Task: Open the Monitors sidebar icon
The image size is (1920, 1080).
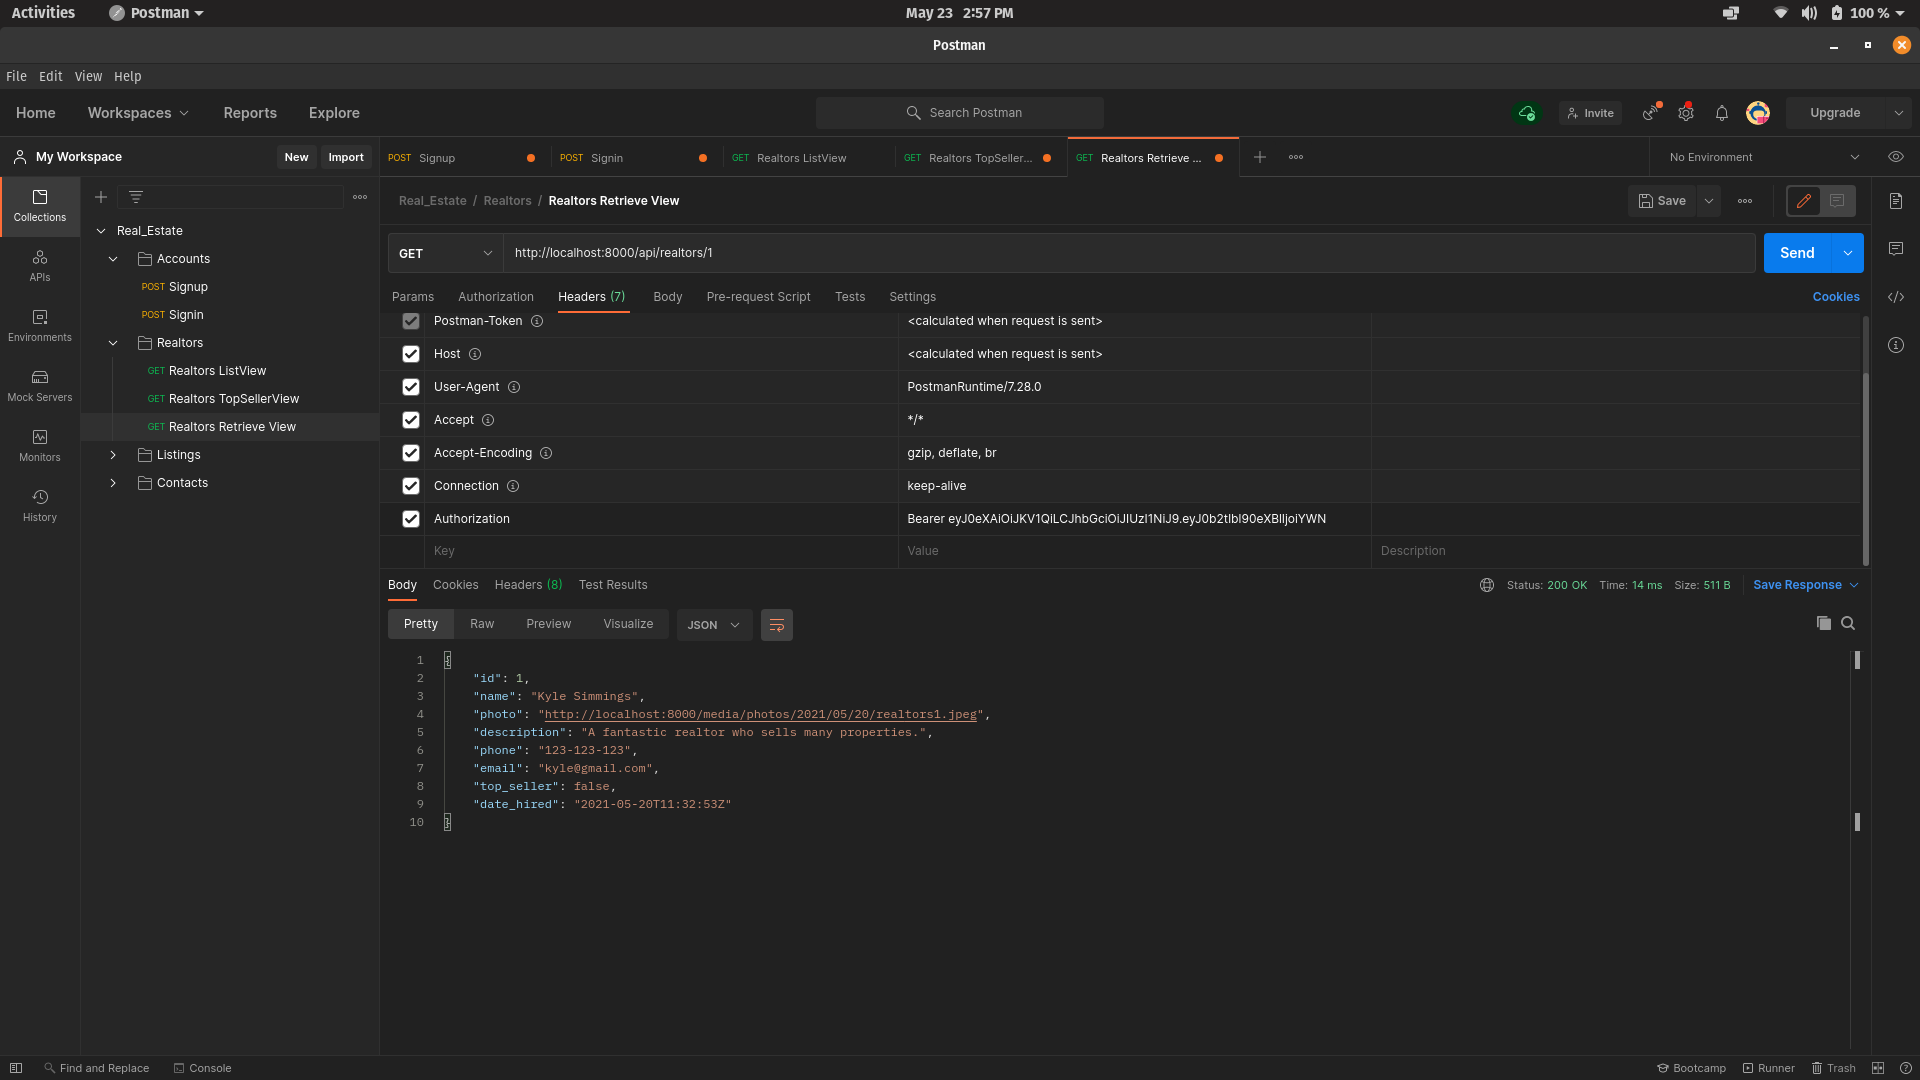Action: tap(40, 445)
